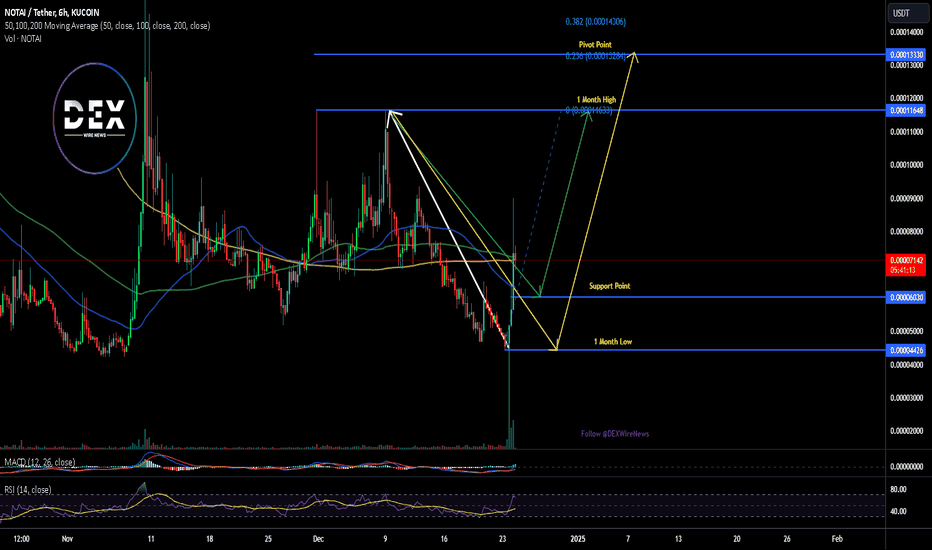Click the 80.00 RSI scale value

898,489
